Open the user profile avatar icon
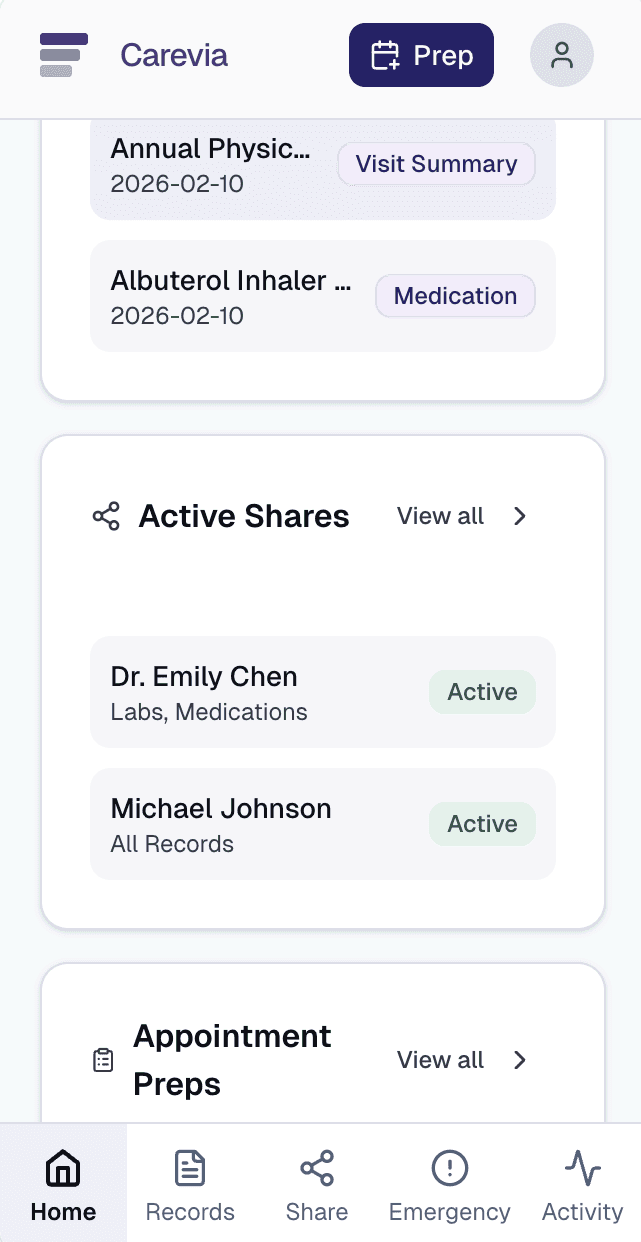 (x=562, y=55)
